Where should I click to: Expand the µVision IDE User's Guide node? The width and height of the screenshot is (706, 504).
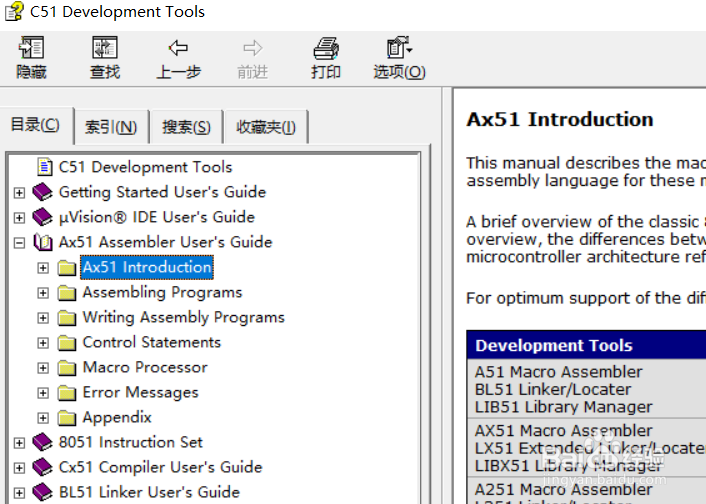[x=19, y=218]
